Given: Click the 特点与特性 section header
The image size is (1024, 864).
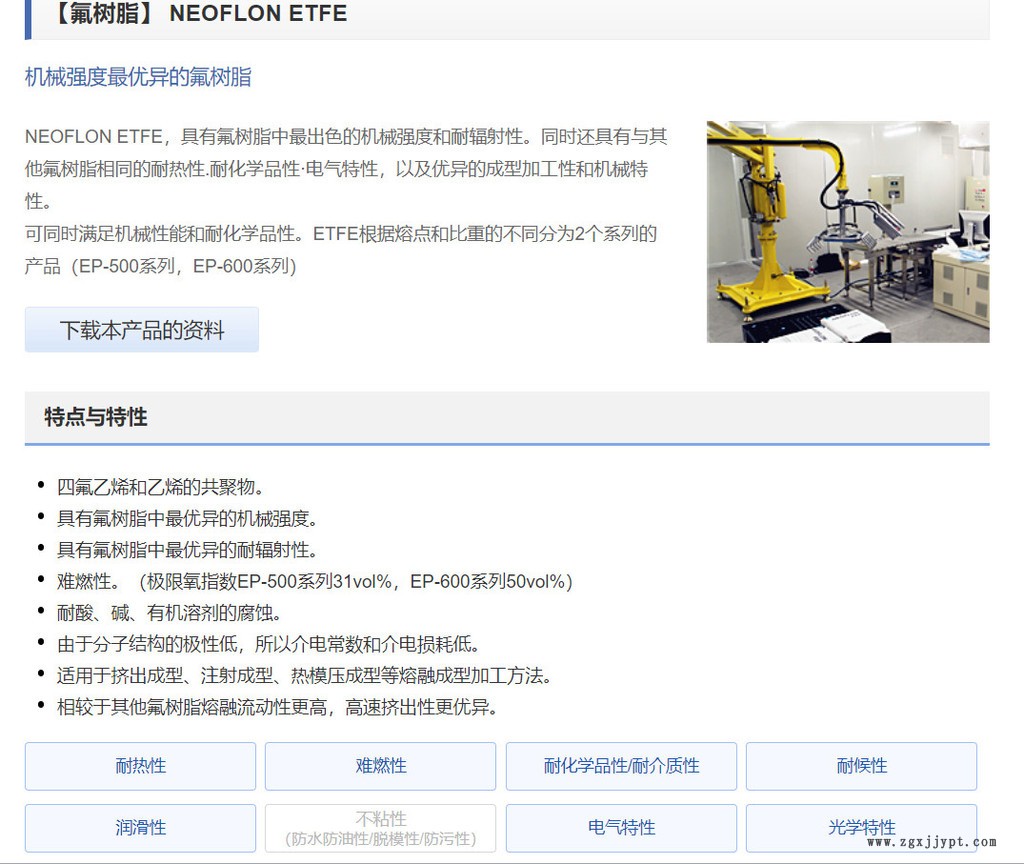Looking at the screenshot, I should [96, 417].
